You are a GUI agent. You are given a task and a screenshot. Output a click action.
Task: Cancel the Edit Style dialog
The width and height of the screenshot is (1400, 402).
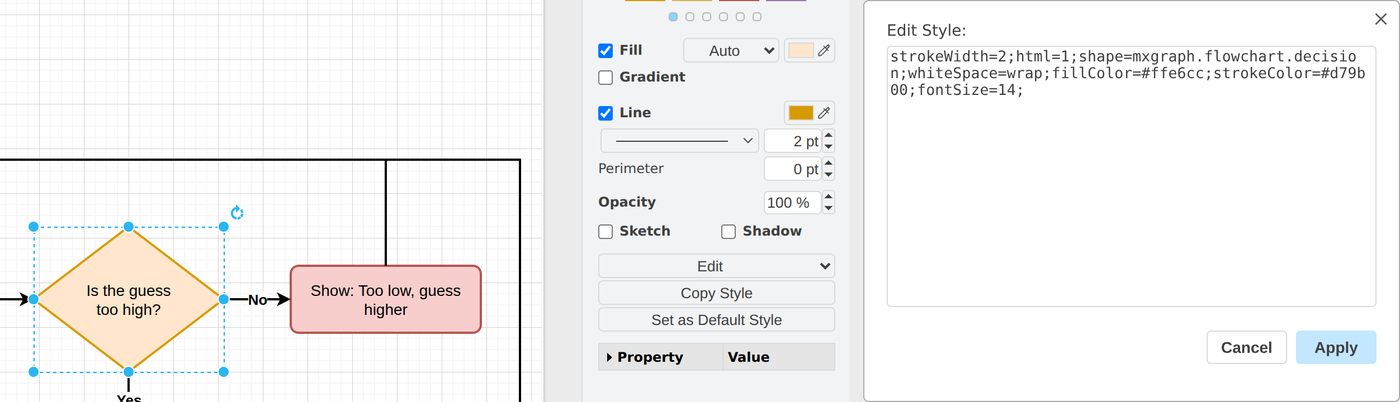[1246, 347]
